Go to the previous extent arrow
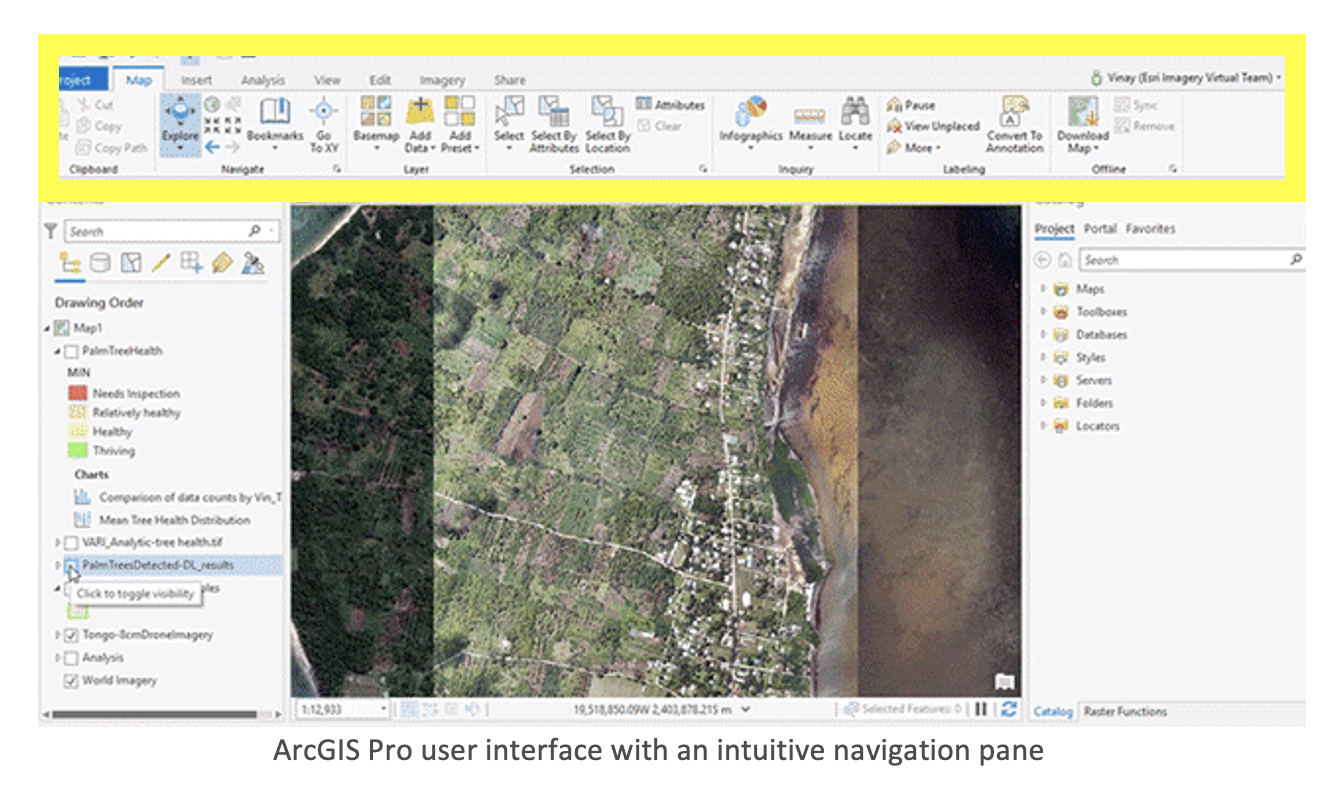Screen dimensions: 1340x786 point(212,146)
